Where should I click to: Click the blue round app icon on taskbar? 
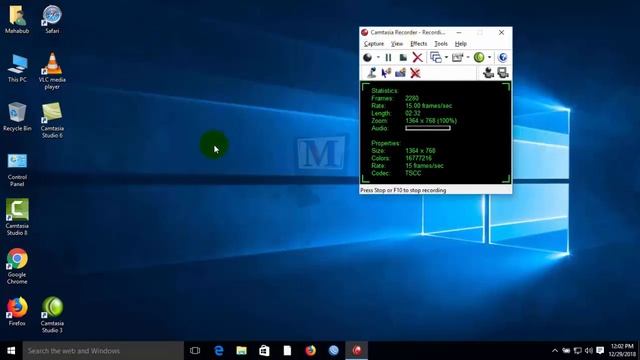click(x=333, y=351)
